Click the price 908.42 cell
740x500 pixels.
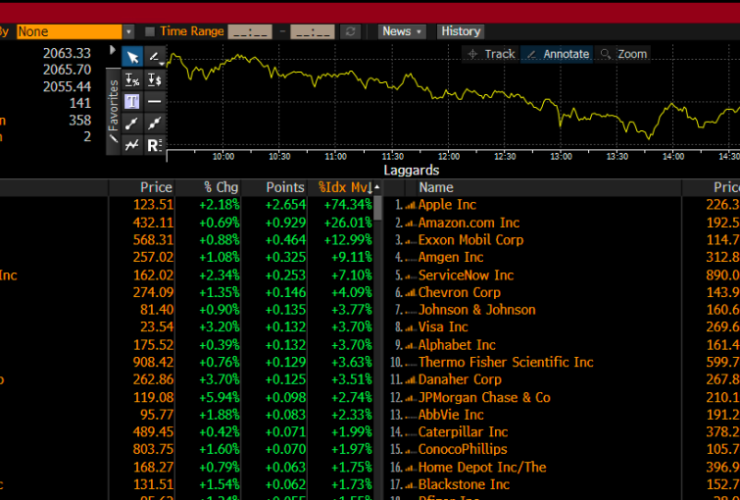click(152, 362)
